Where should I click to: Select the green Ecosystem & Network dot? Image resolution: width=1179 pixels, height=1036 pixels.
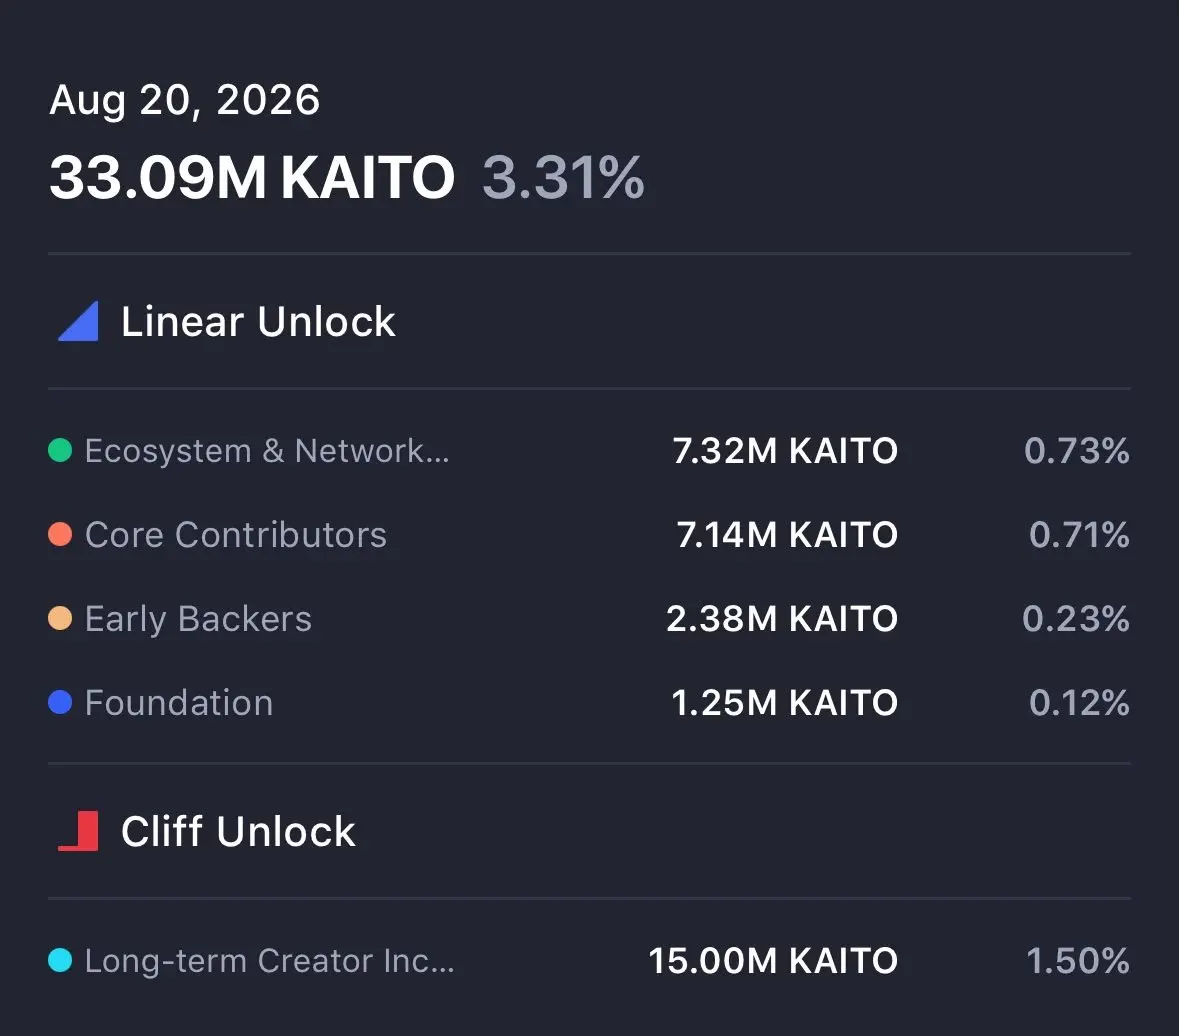click(60, 450)
